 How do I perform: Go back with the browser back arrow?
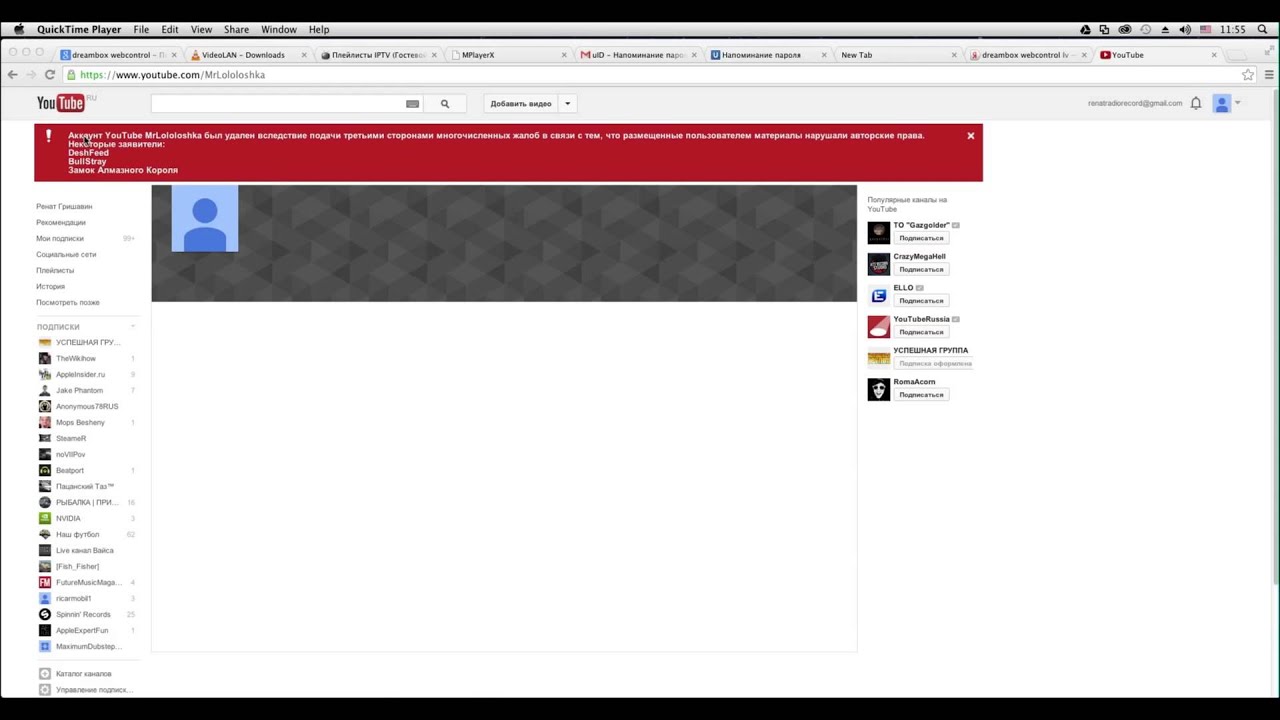tap(12, 75)
